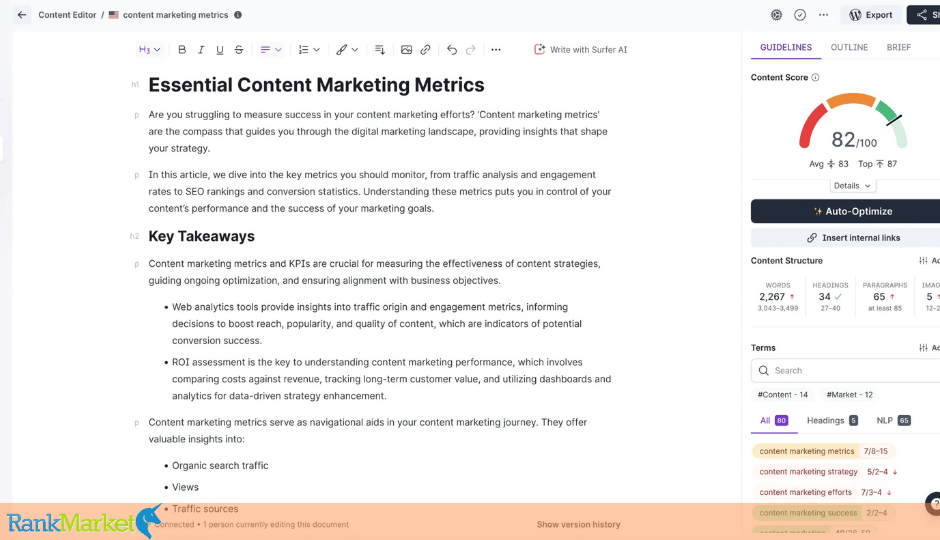The height and width of the screenshot is (540, 940).
Task: Click the top bar circular settings icon
Action: tap(776, 15)
